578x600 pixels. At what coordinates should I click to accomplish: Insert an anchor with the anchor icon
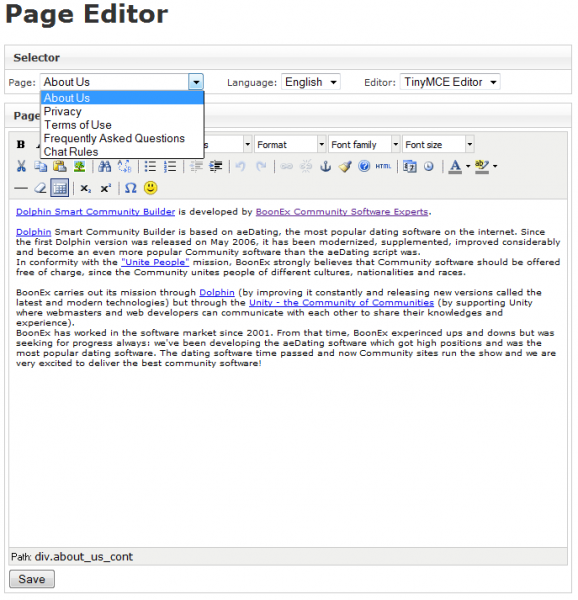click(x=325, y=166)
